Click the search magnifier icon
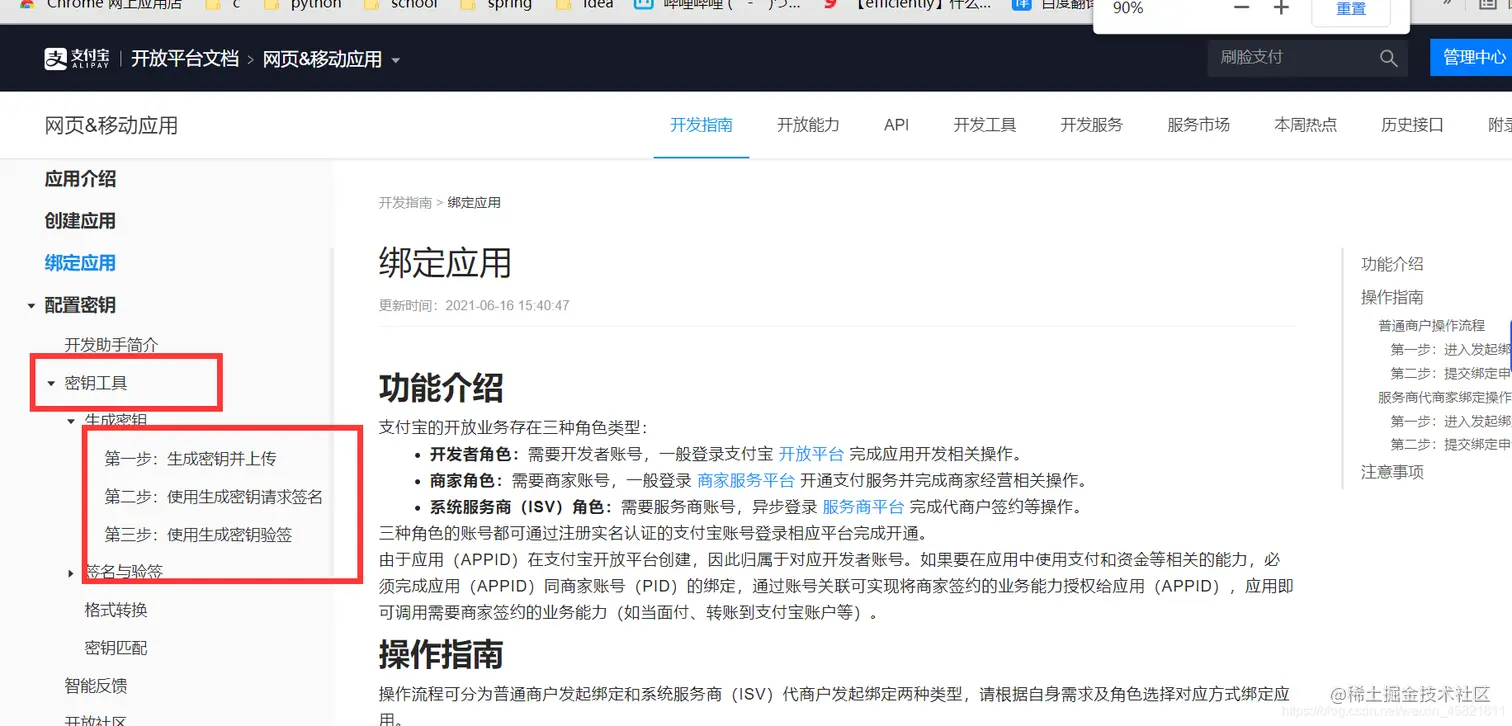Viewport: 1512px width, 726px height. 1388,58
